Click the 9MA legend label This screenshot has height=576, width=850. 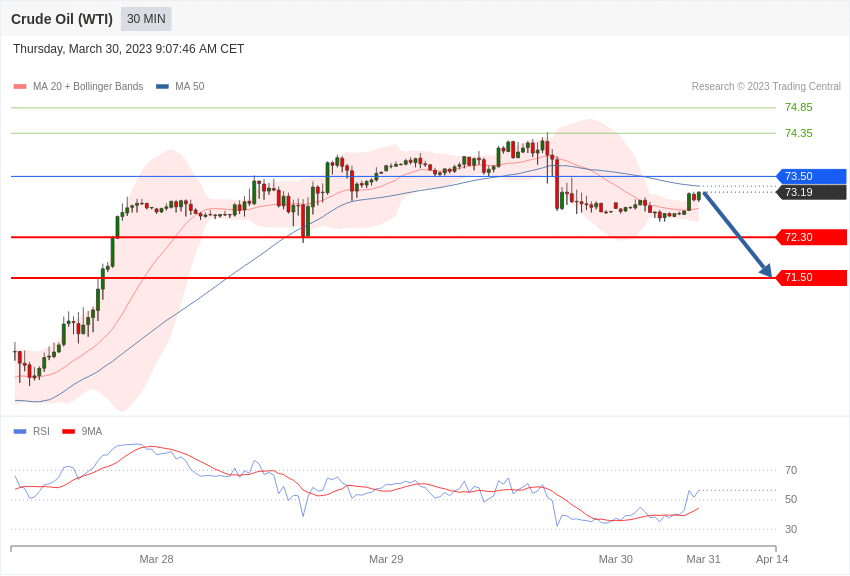coord(92,431)
